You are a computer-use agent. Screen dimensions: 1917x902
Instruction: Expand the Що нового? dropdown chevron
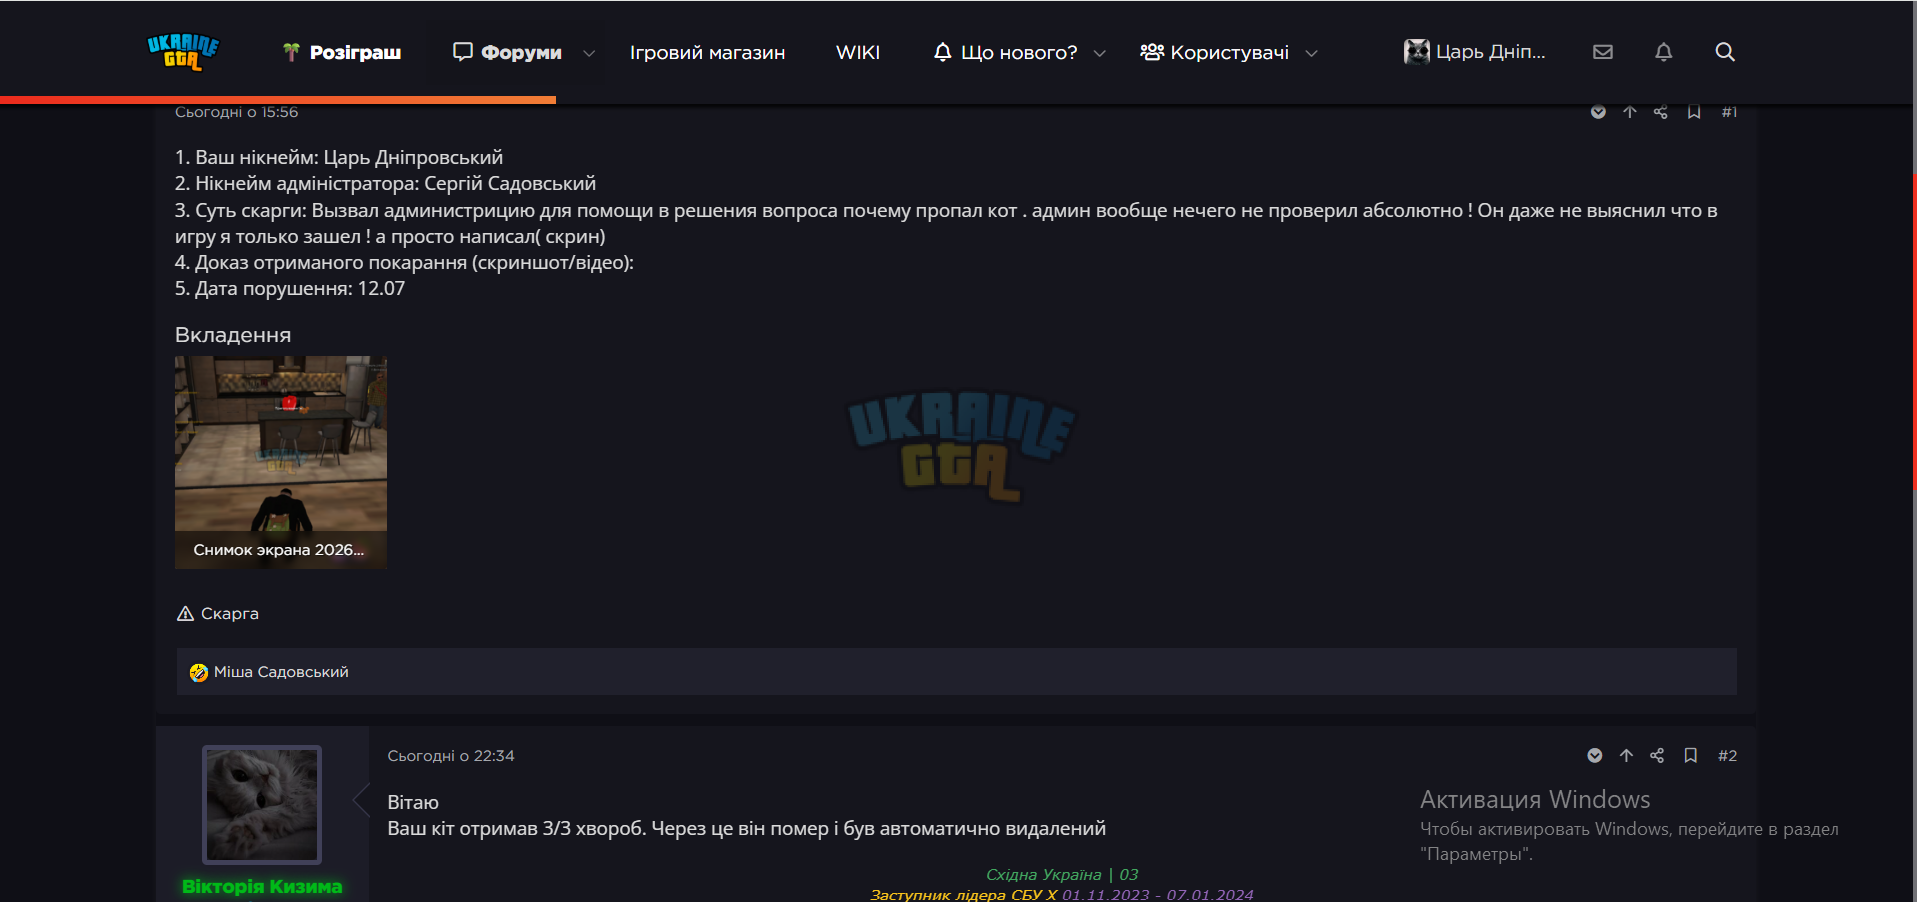[1100, 53]
